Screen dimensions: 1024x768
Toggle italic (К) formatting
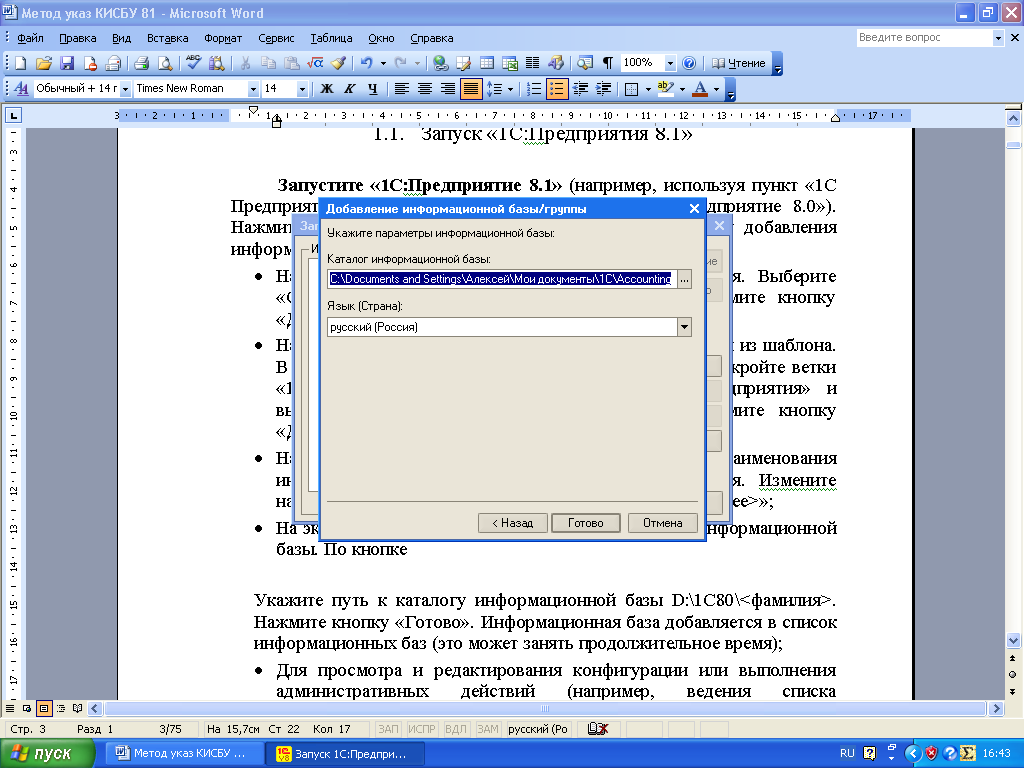[x=350, y=88]
